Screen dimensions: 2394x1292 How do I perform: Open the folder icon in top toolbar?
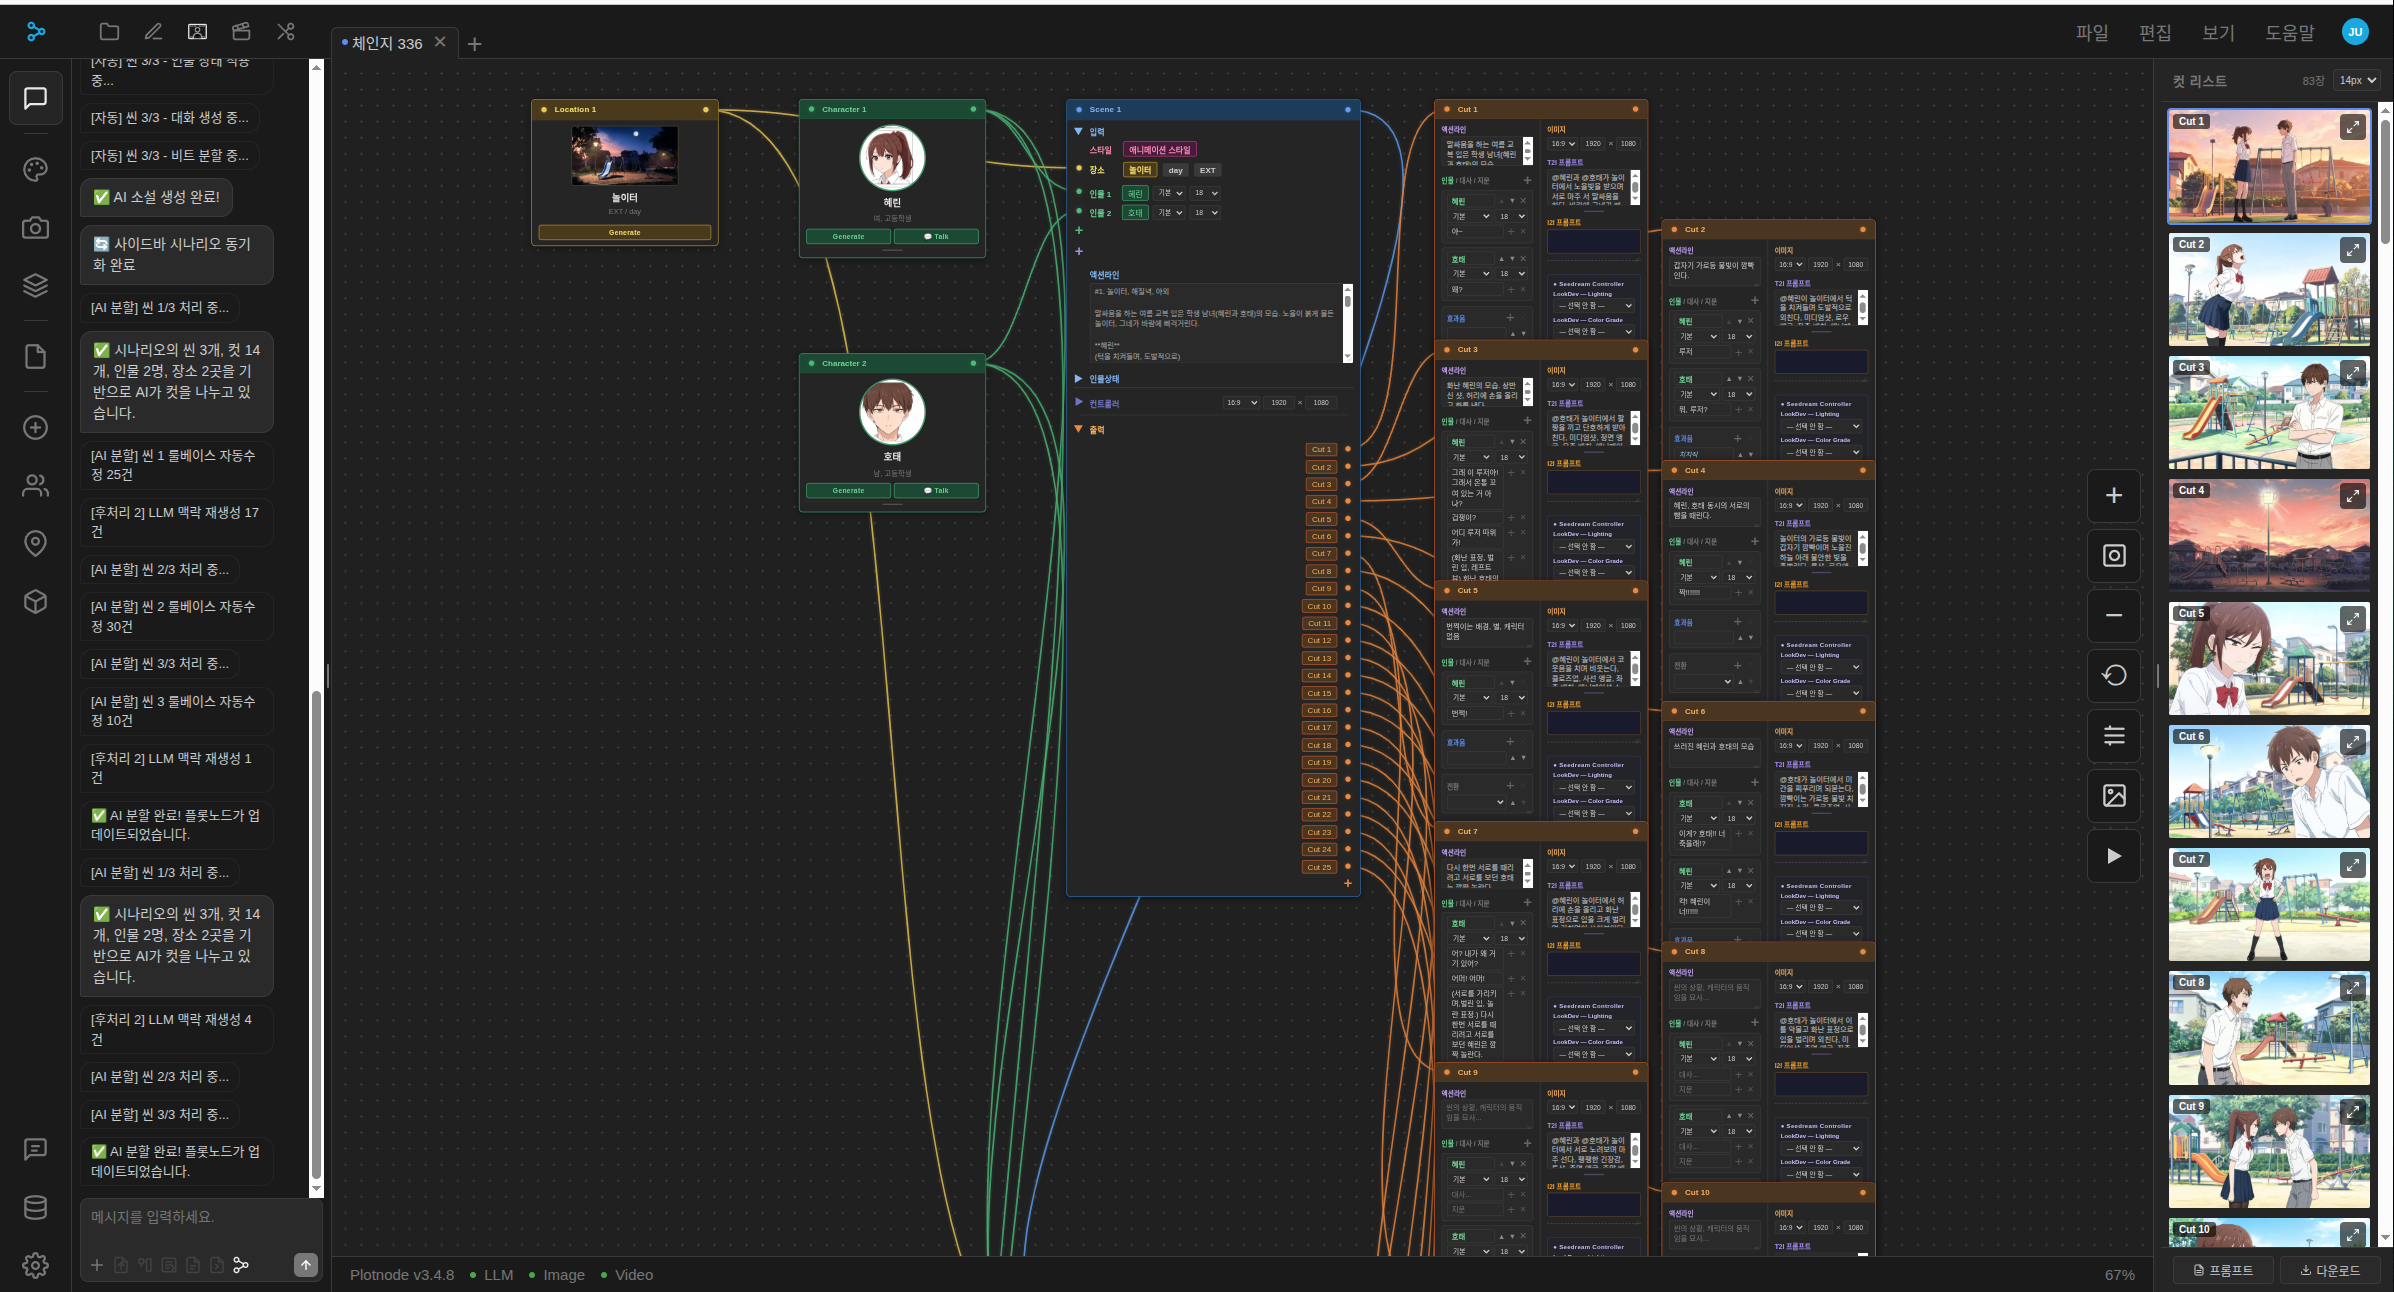tap(109, 32)
